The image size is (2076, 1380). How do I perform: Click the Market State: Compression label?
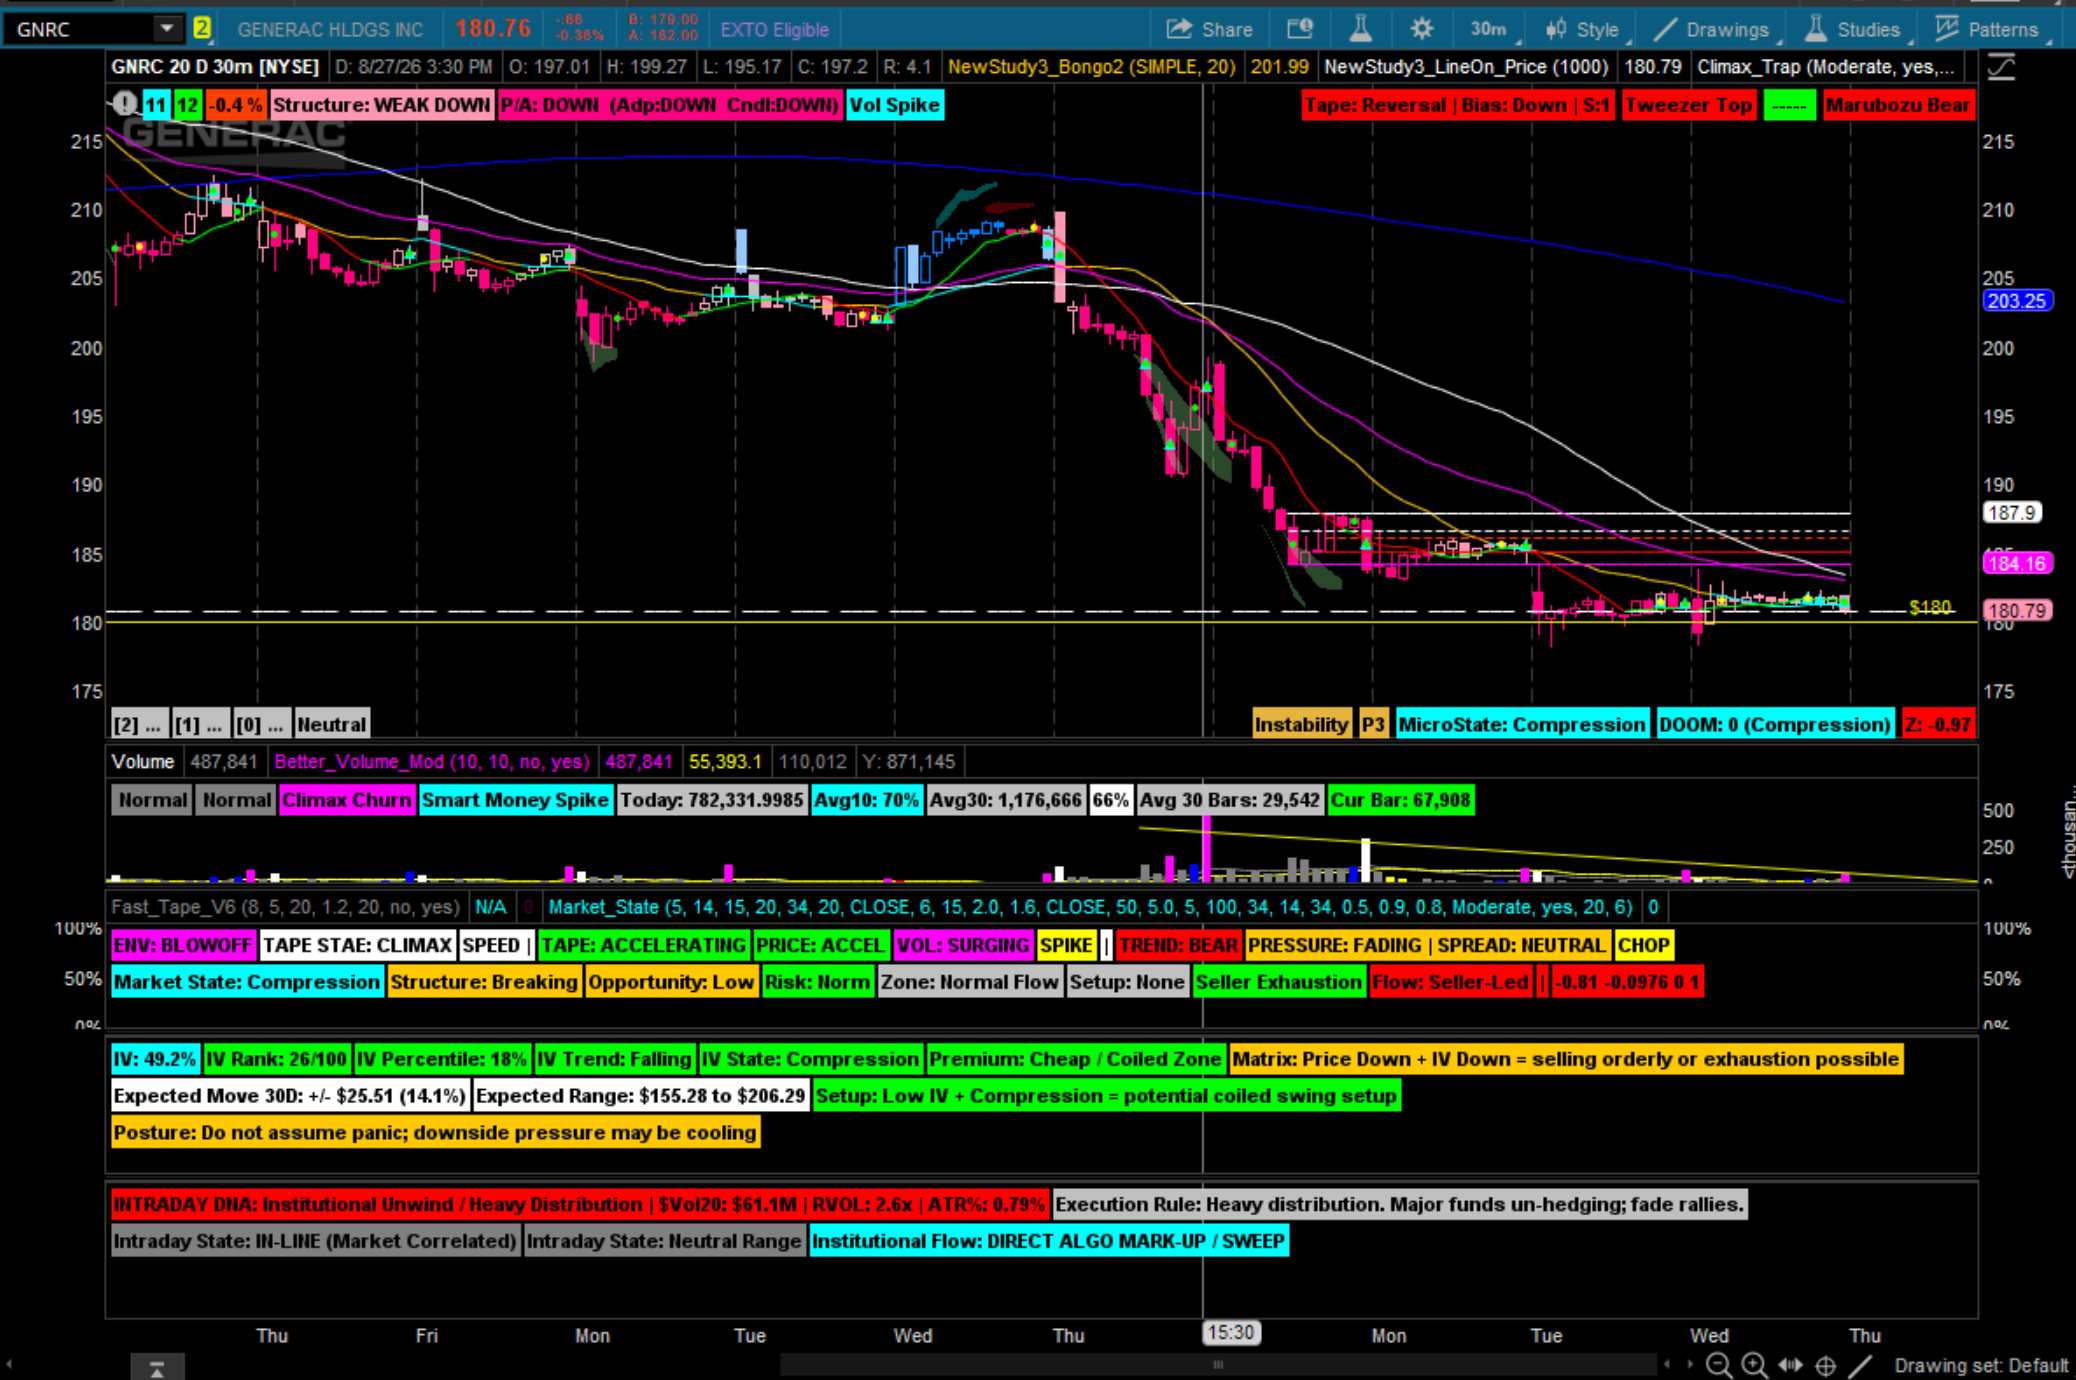246,982
